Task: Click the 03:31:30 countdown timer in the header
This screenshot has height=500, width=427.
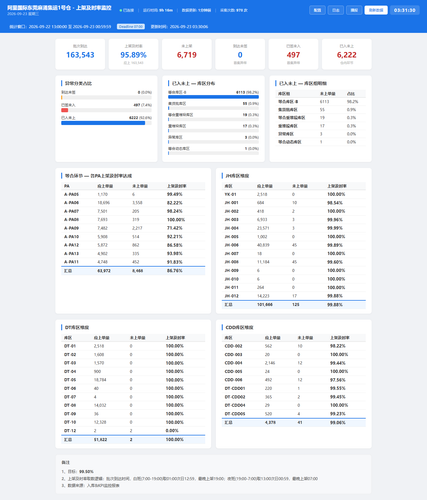Action: [x=405, y=10]
